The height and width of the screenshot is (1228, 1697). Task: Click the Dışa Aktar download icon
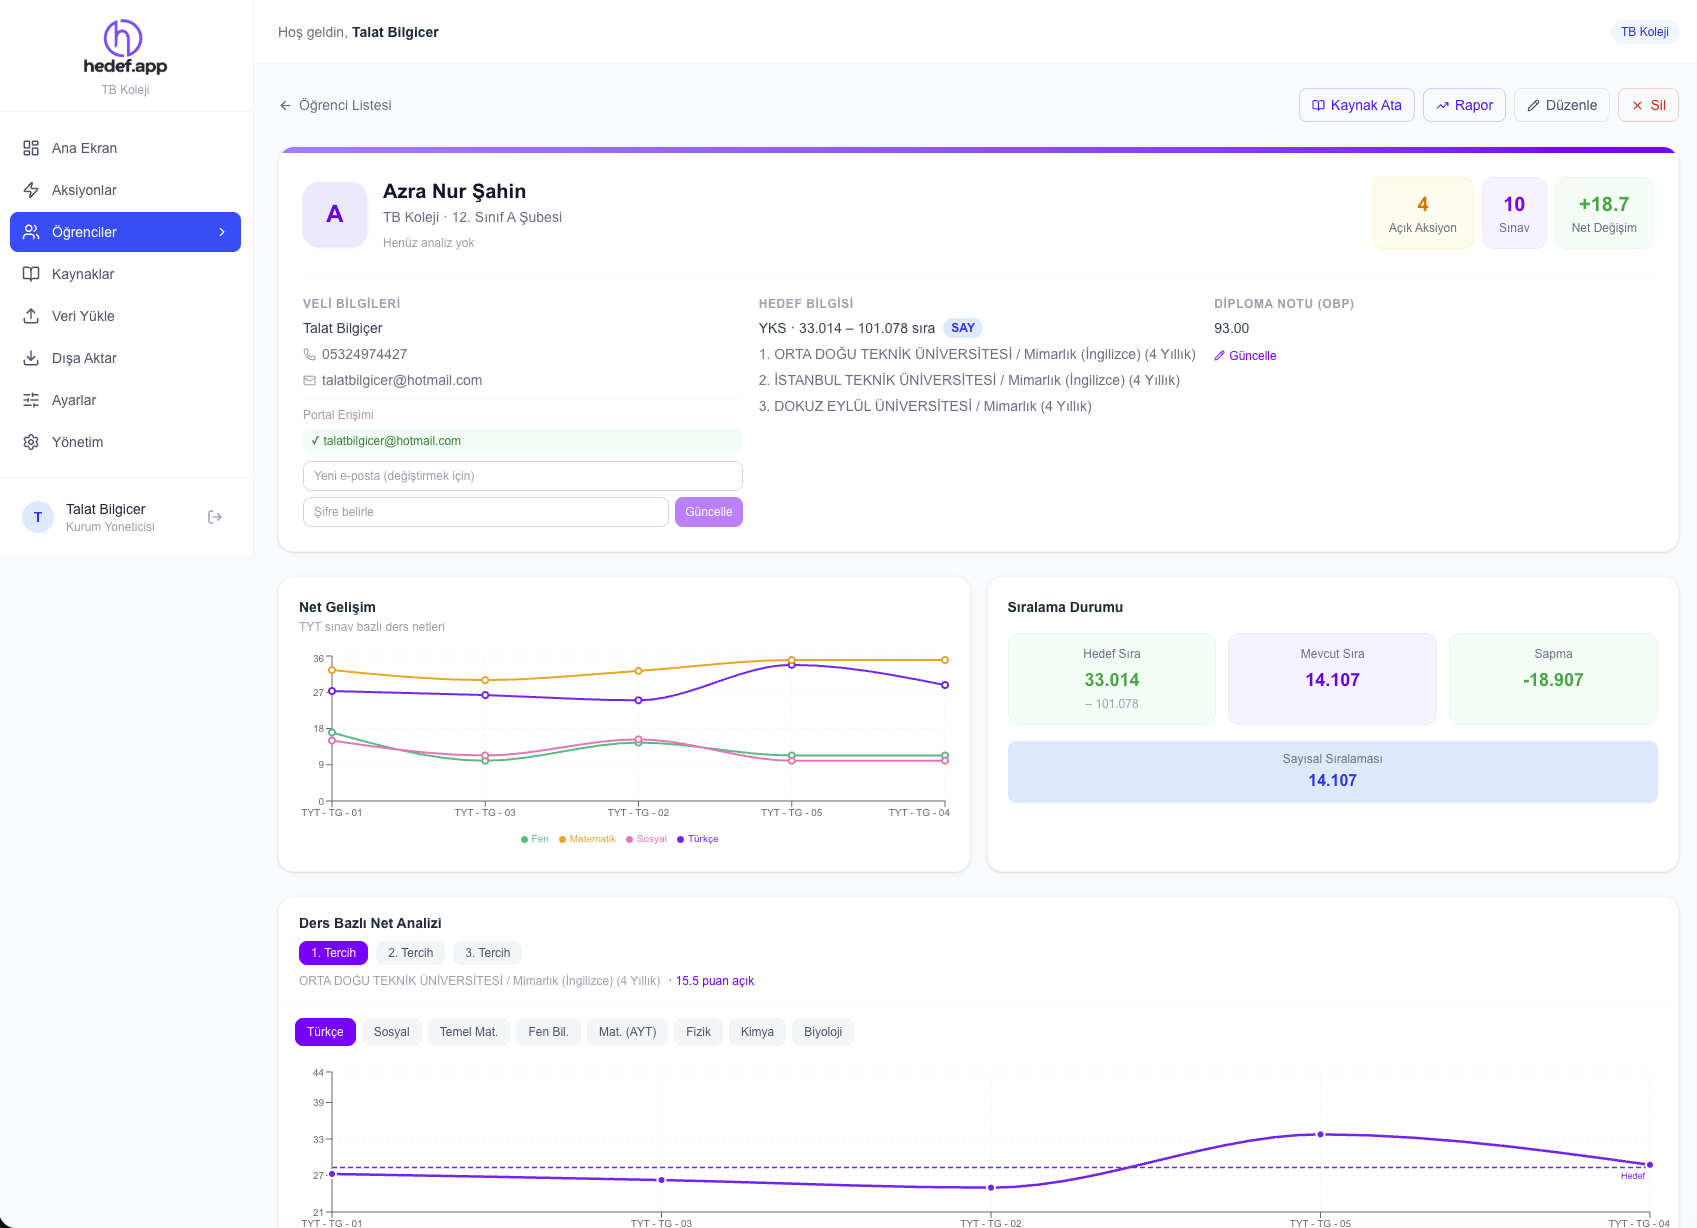31,358
